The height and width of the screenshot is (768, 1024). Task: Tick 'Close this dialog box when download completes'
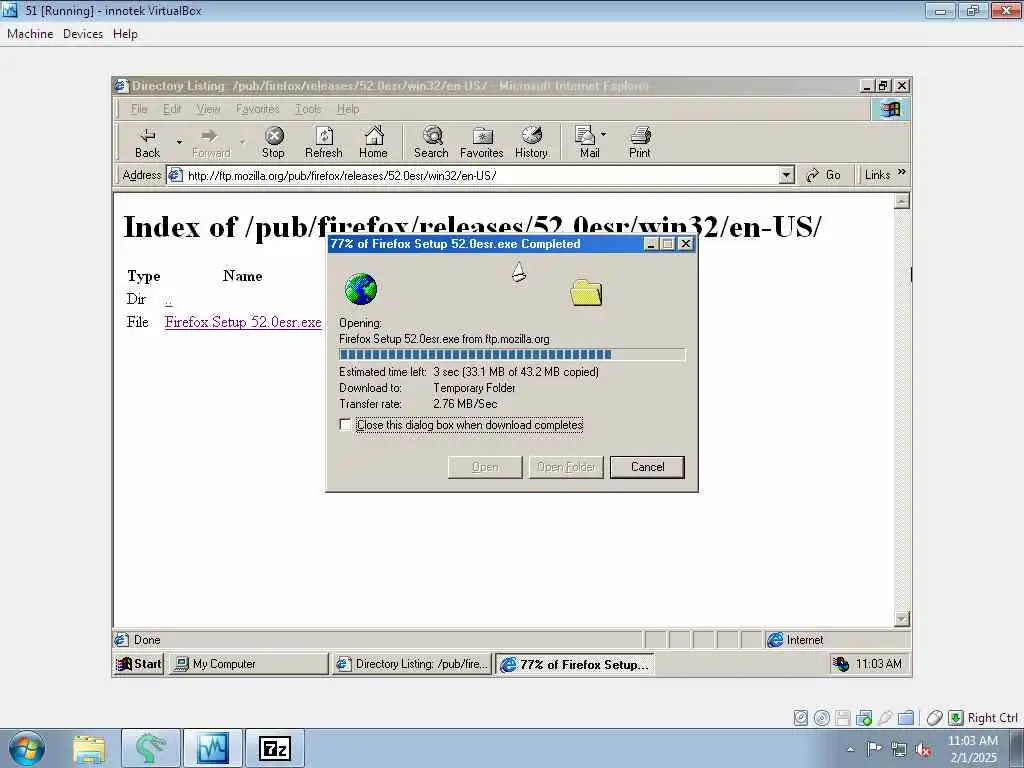345,424
